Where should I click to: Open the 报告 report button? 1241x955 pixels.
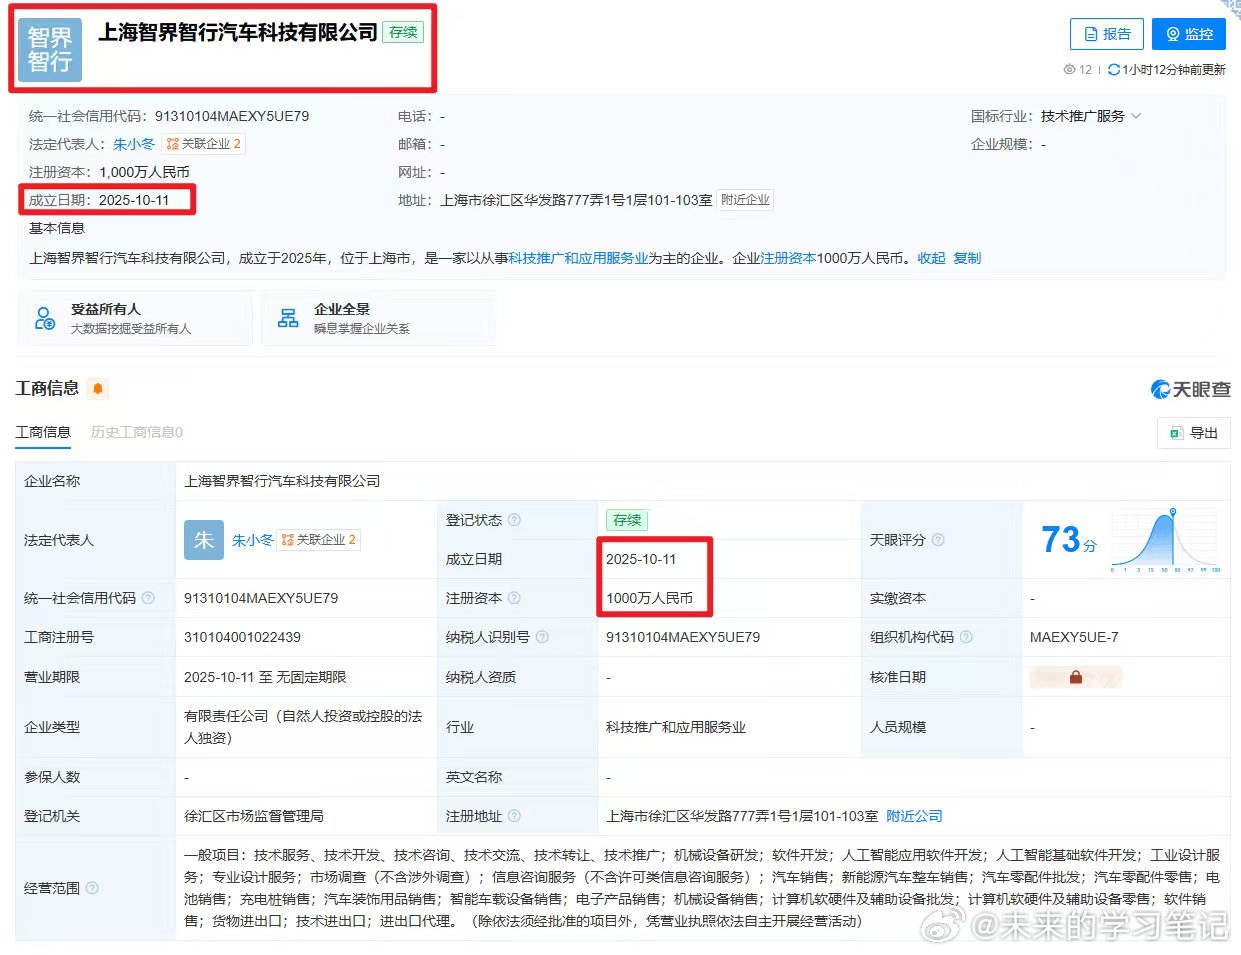point(1106,34)
